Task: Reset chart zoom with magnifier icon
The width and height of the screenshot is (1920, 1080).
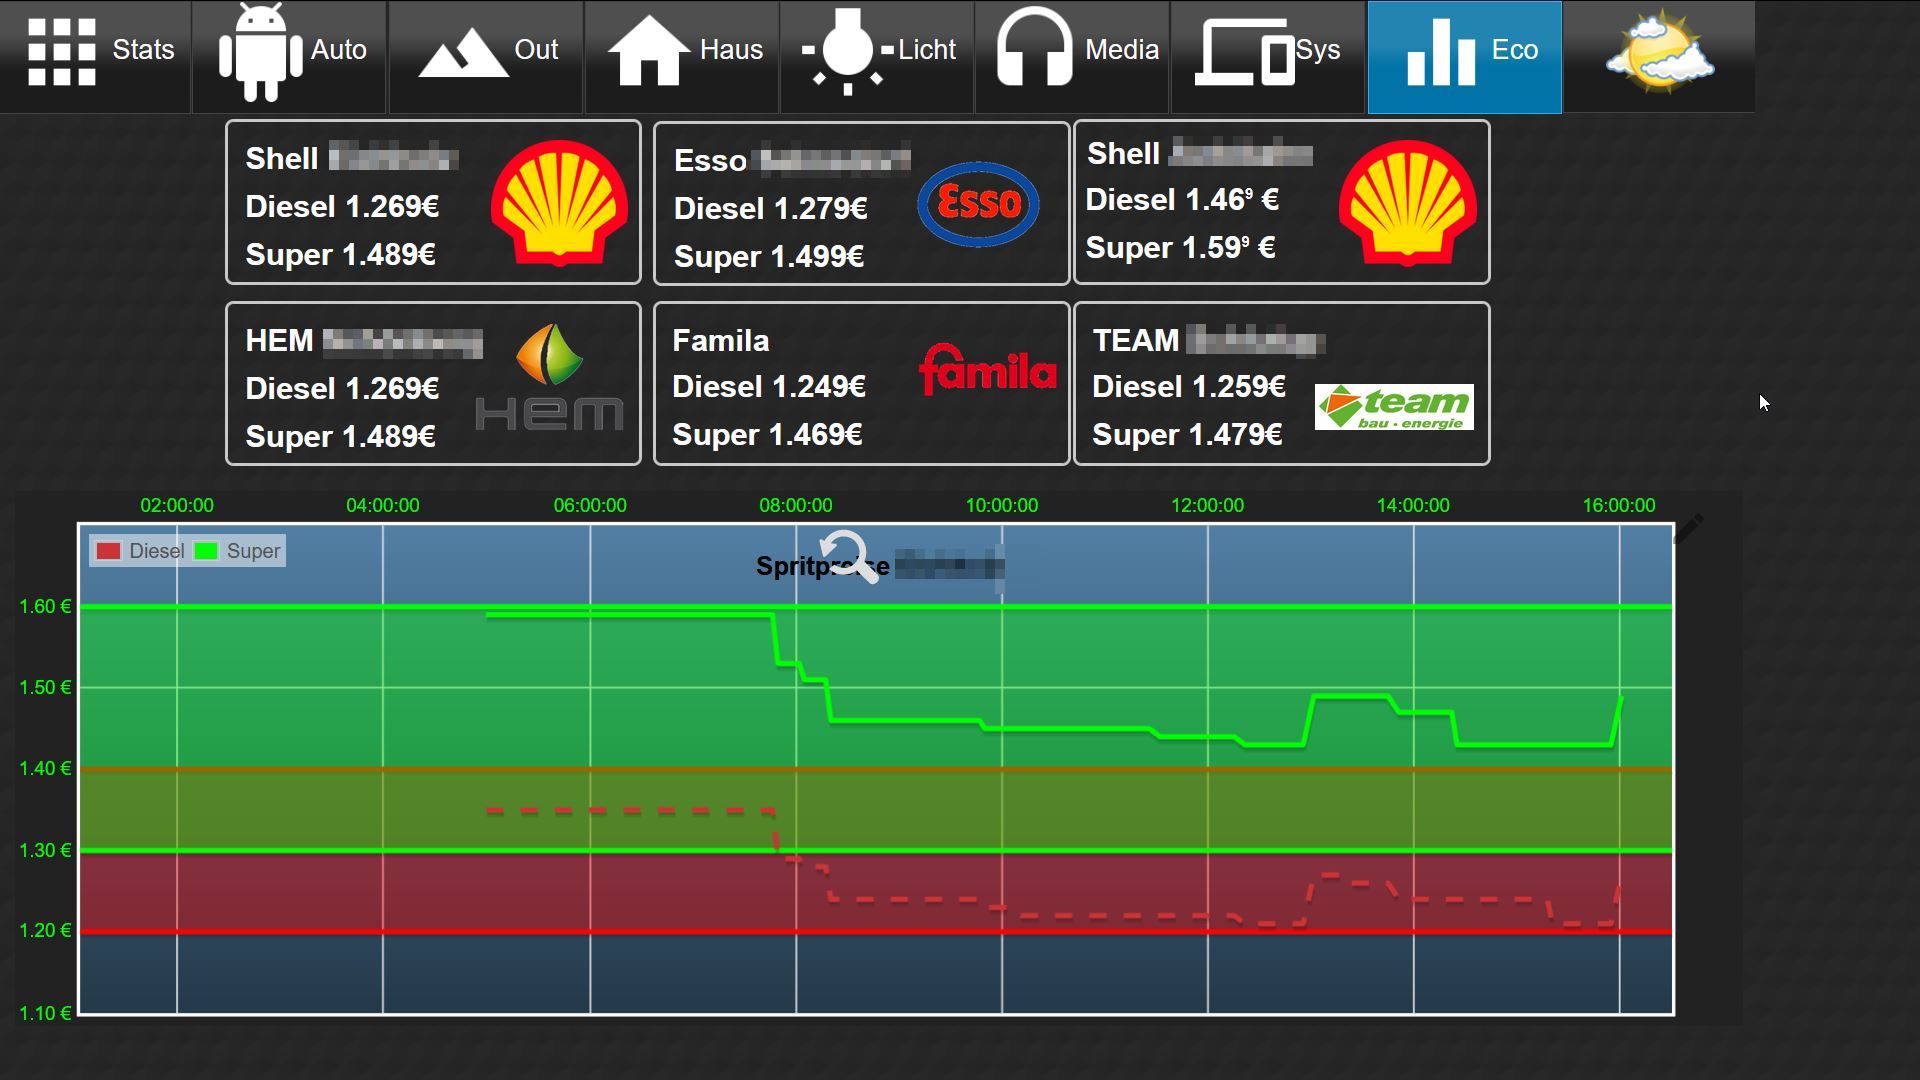Action: point(848,556)
